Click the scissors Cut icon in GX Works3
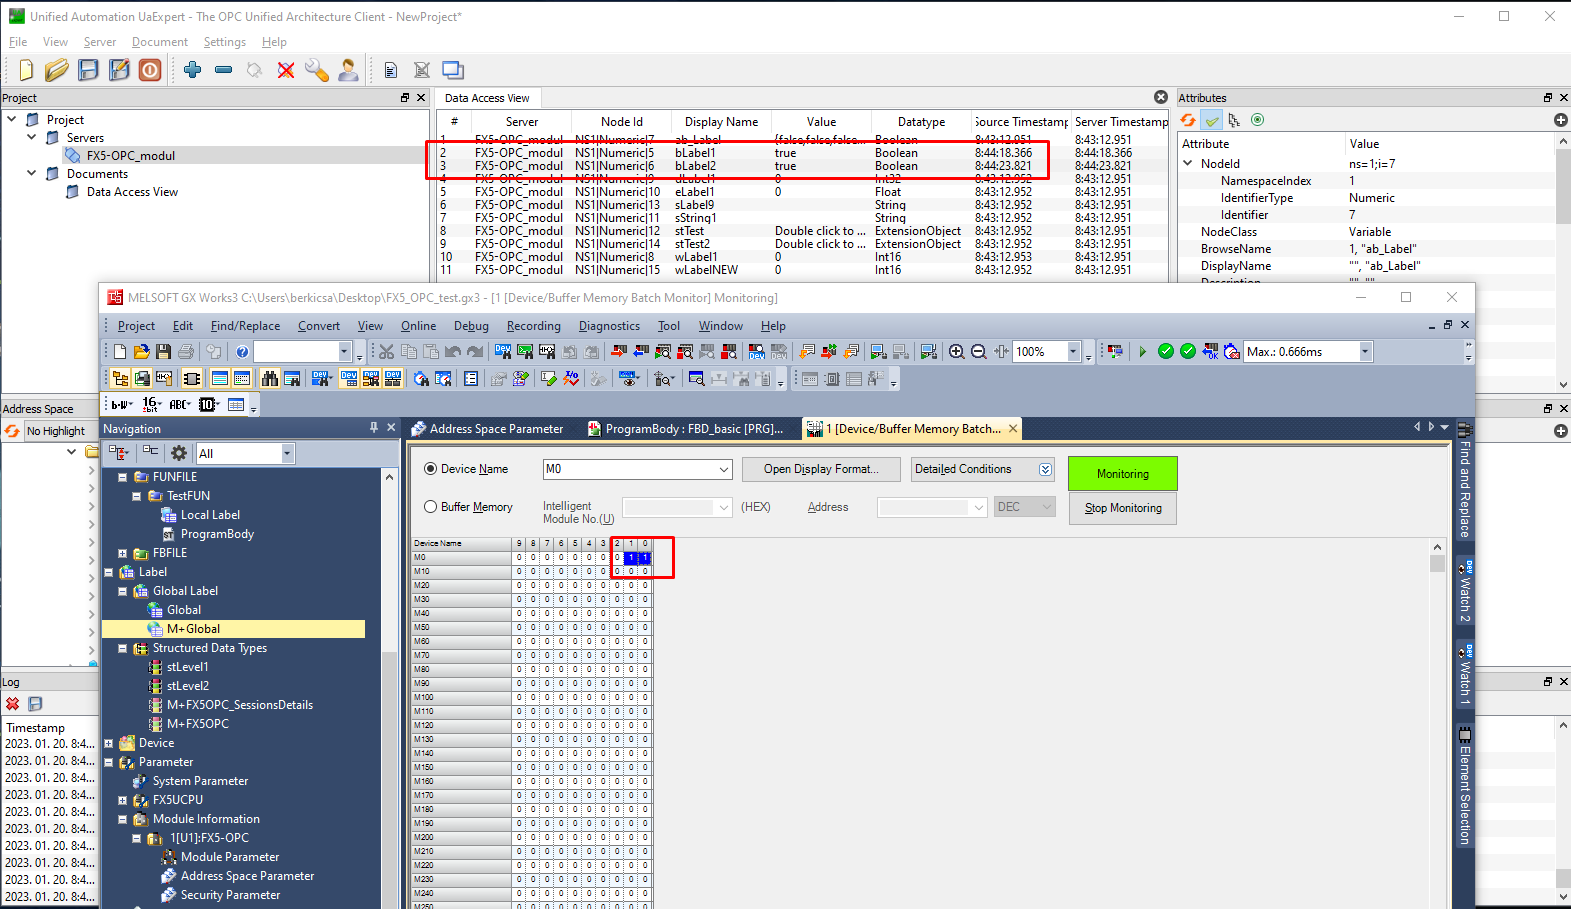The width and height of the screenshot is (1571, 909). (386, 352)
